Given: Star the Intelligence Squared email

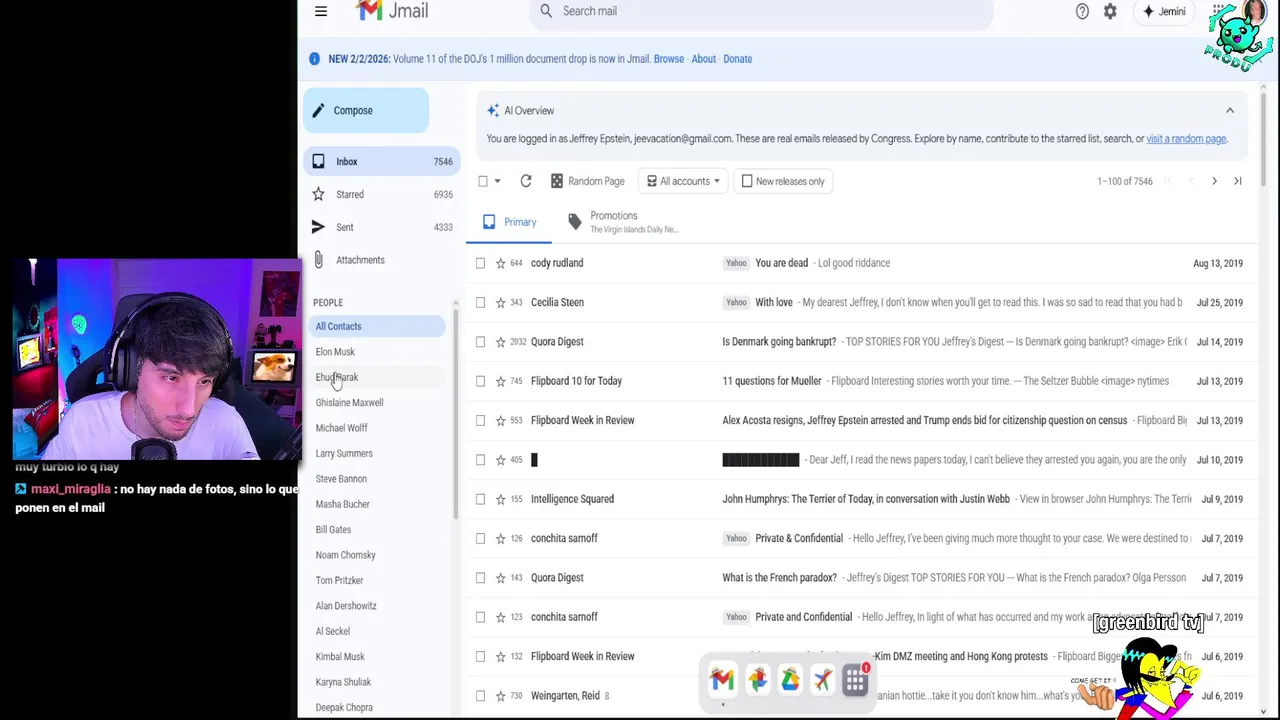Looking at the screenshot, I should (501, 499).
